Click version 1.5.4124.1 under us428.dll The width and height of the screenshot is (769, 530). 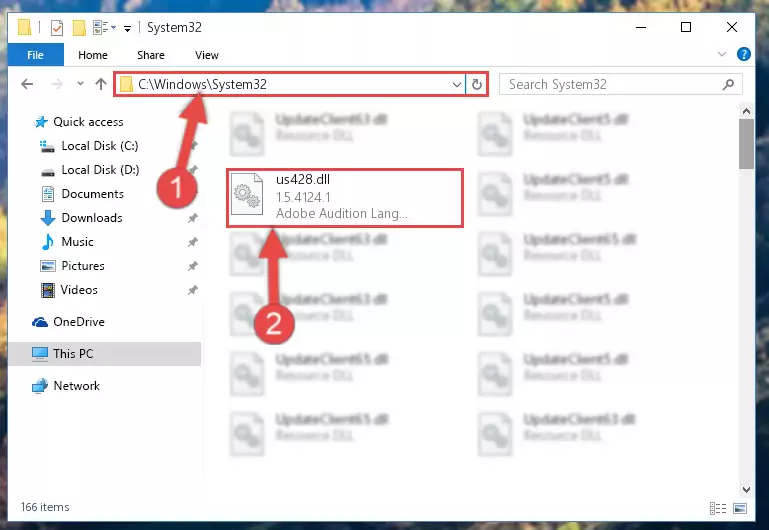(303, 197)
